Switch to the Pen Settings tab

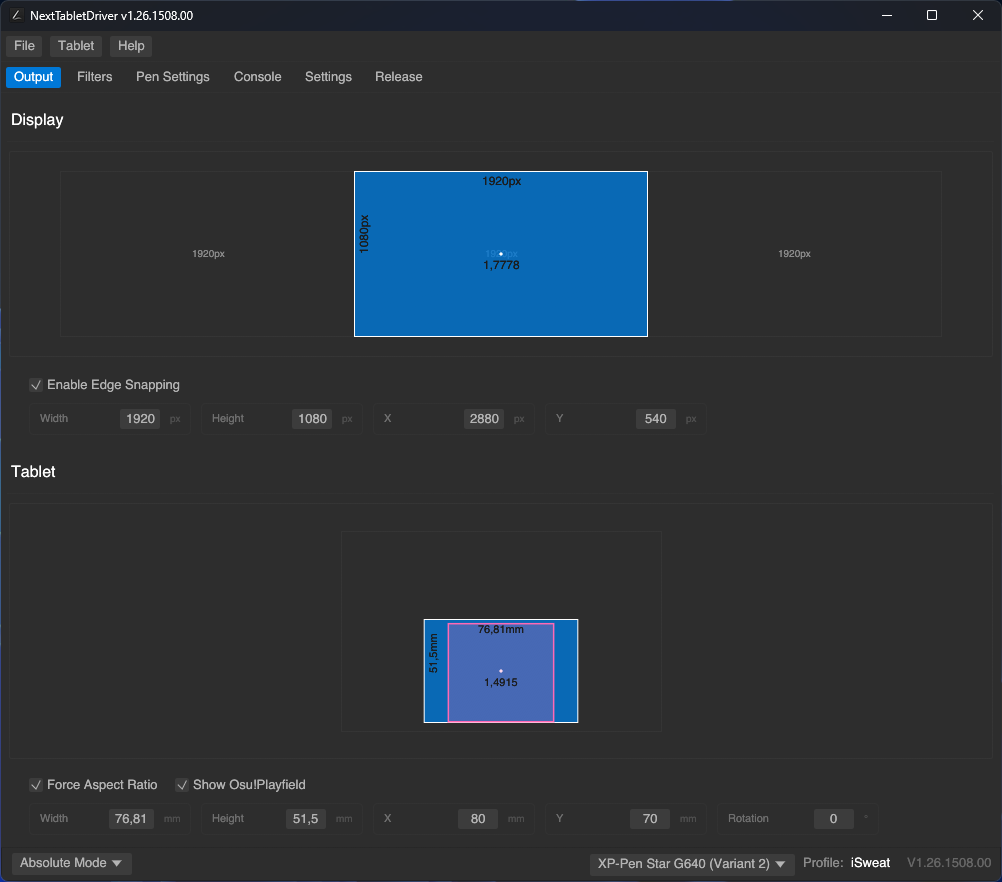173,77
